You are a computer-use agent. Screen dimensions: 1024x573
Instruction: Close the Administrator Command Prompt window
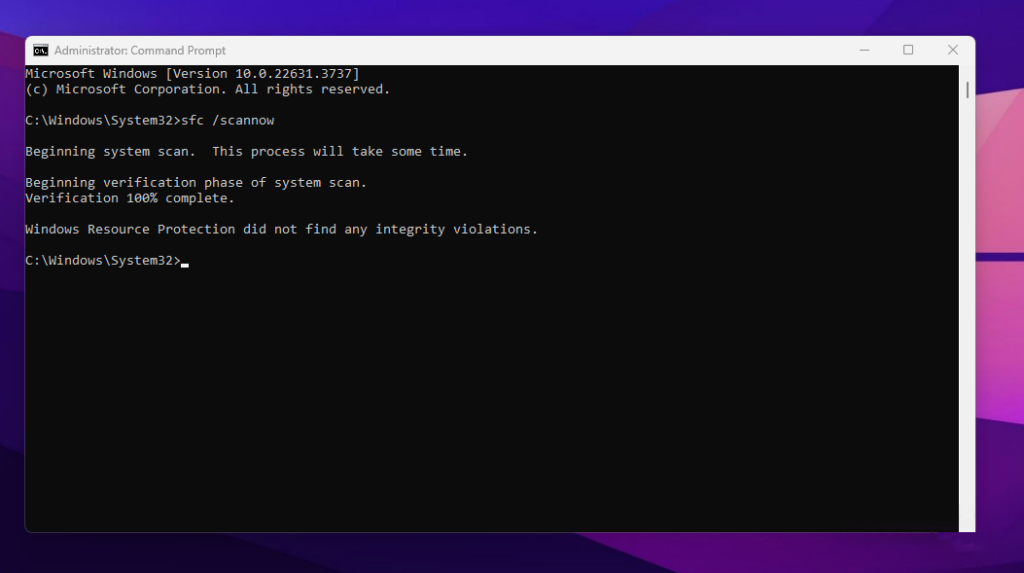pos(953,50)
